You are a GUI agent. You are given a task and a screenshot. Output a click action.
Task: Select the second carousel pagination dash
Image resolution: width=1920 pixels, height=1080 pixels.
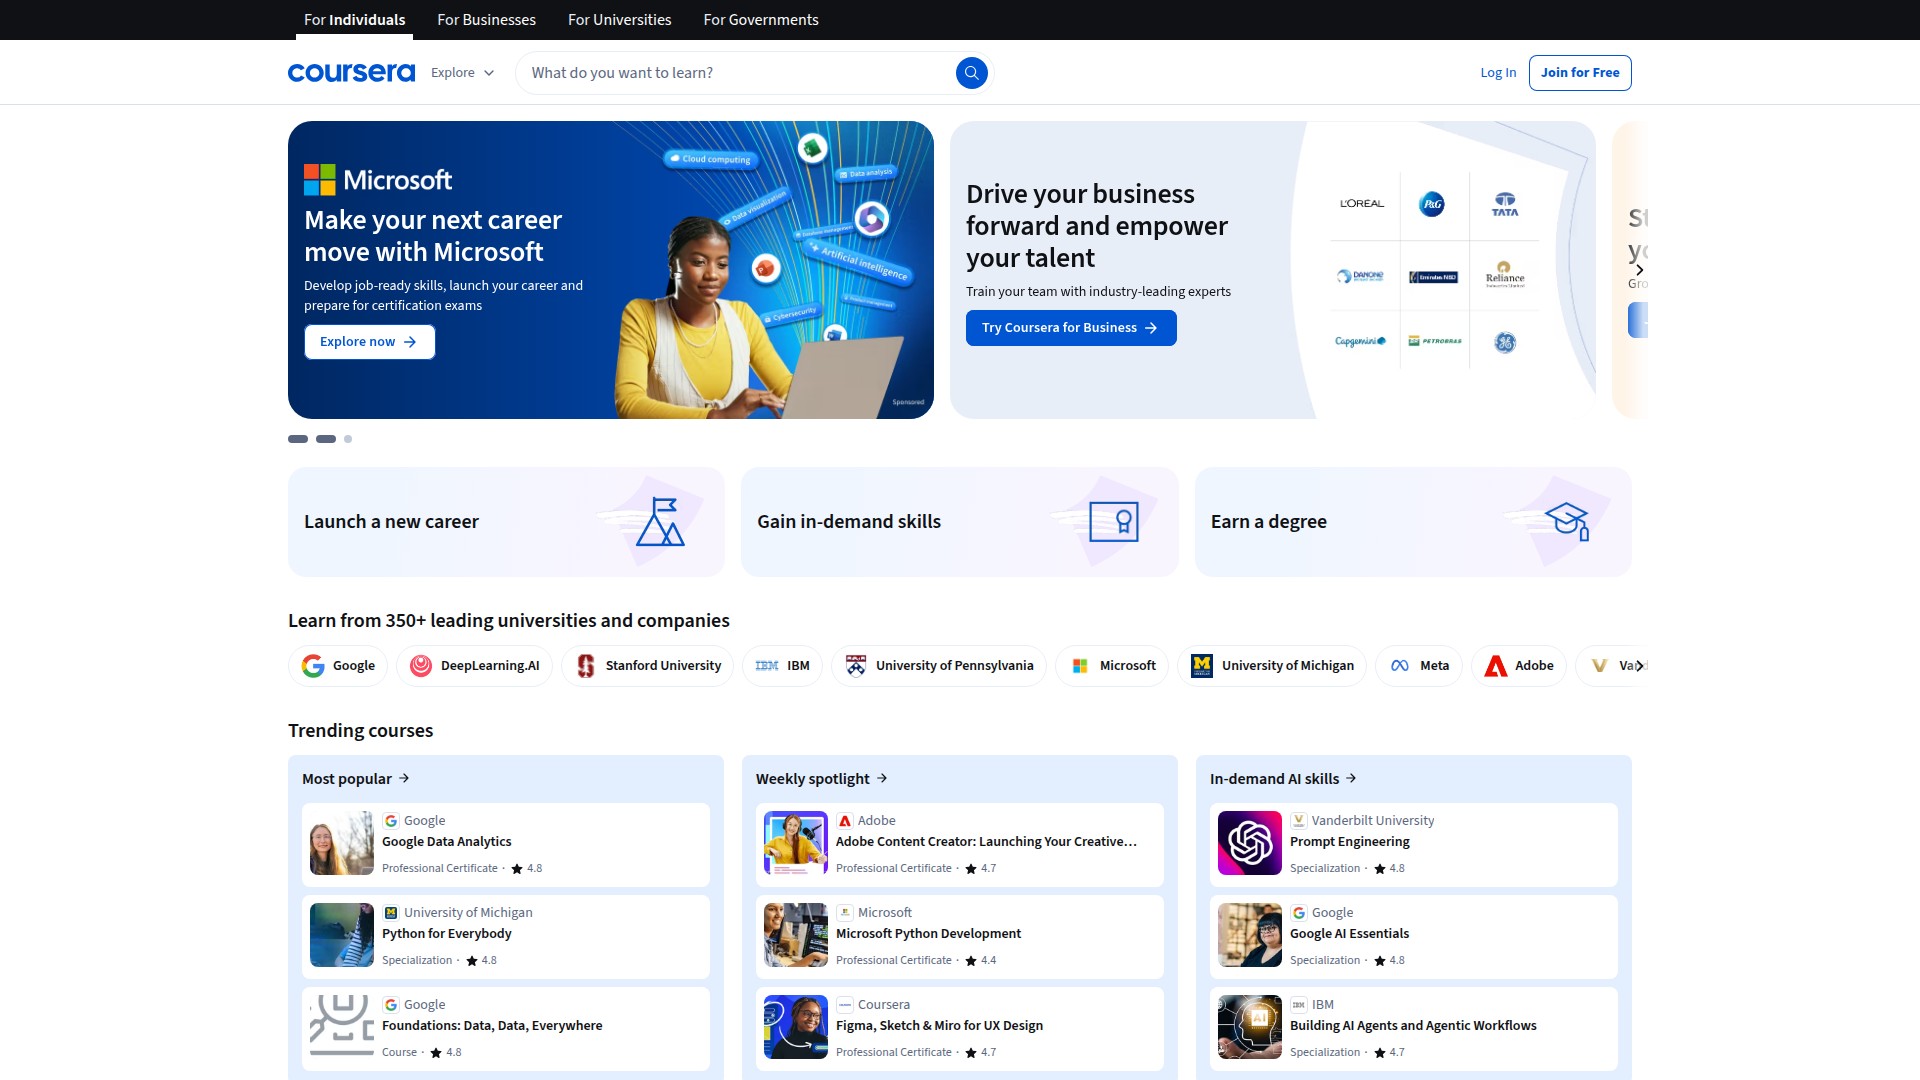[326, 439]
